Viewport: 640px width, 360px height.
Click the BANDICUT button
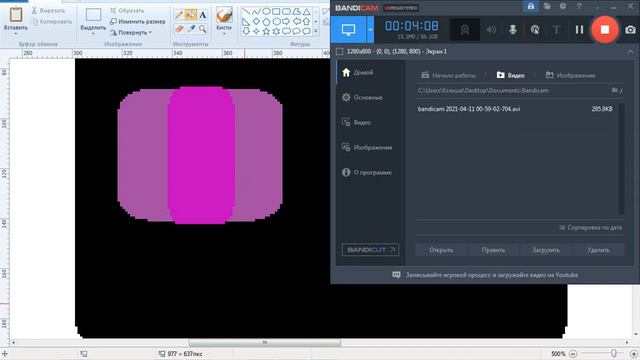370,249
